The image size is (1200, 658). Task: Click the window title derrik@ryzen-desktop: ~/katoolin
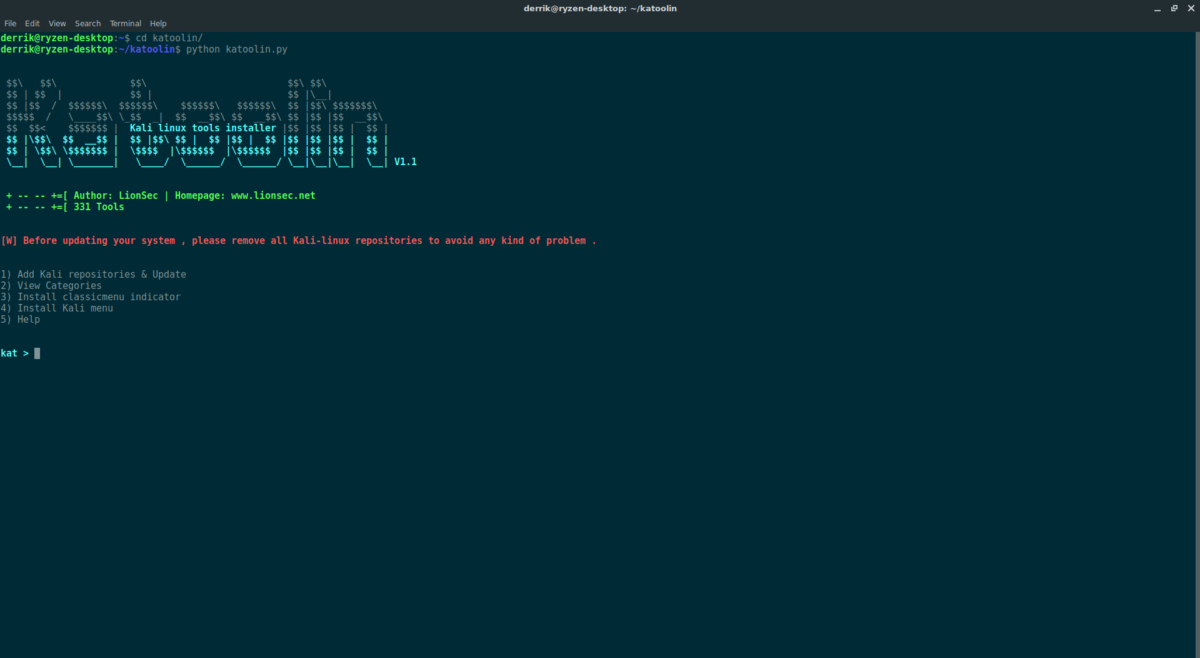click(x=600, y=8)
